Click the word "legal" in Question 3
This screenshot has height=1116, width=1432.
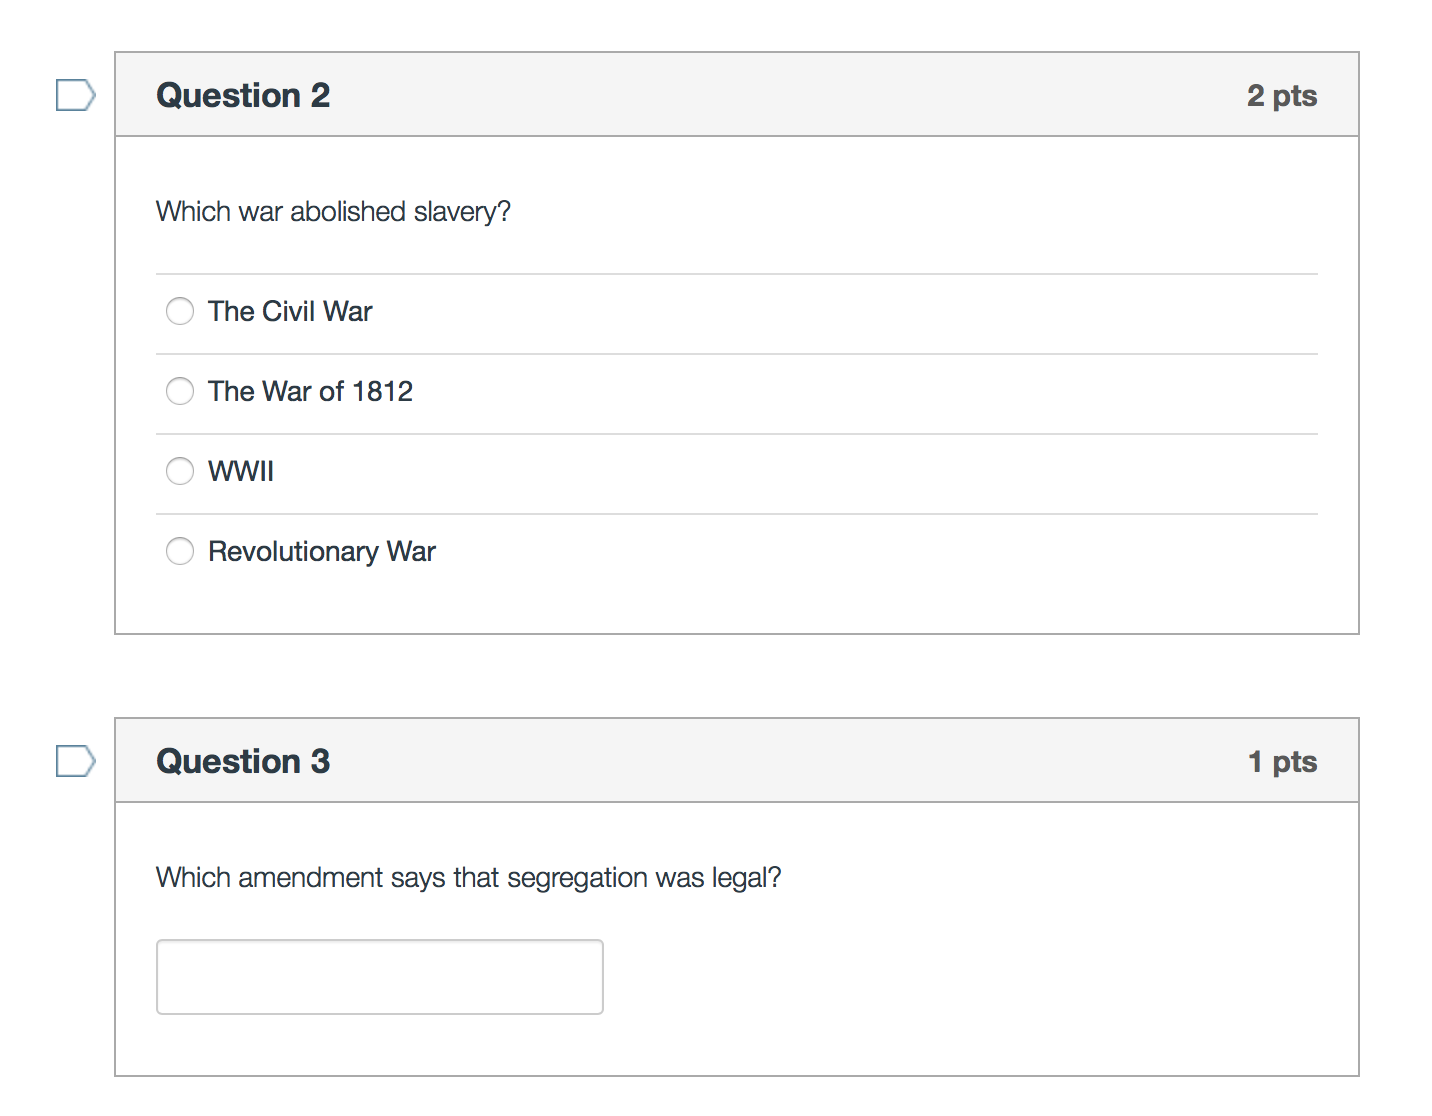pyautogui.click(x=740, y=877)
